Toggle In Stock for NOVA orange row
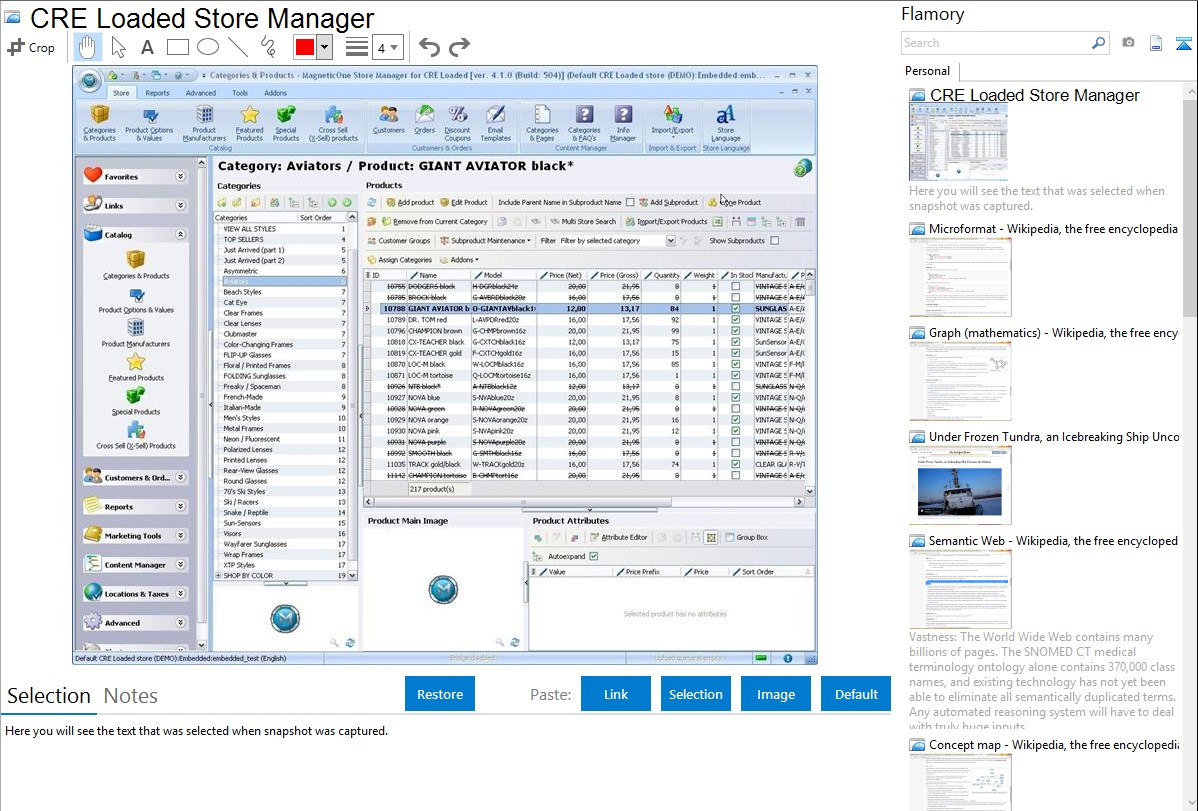This screenshot has height=811, width=1198. point(736,420)
